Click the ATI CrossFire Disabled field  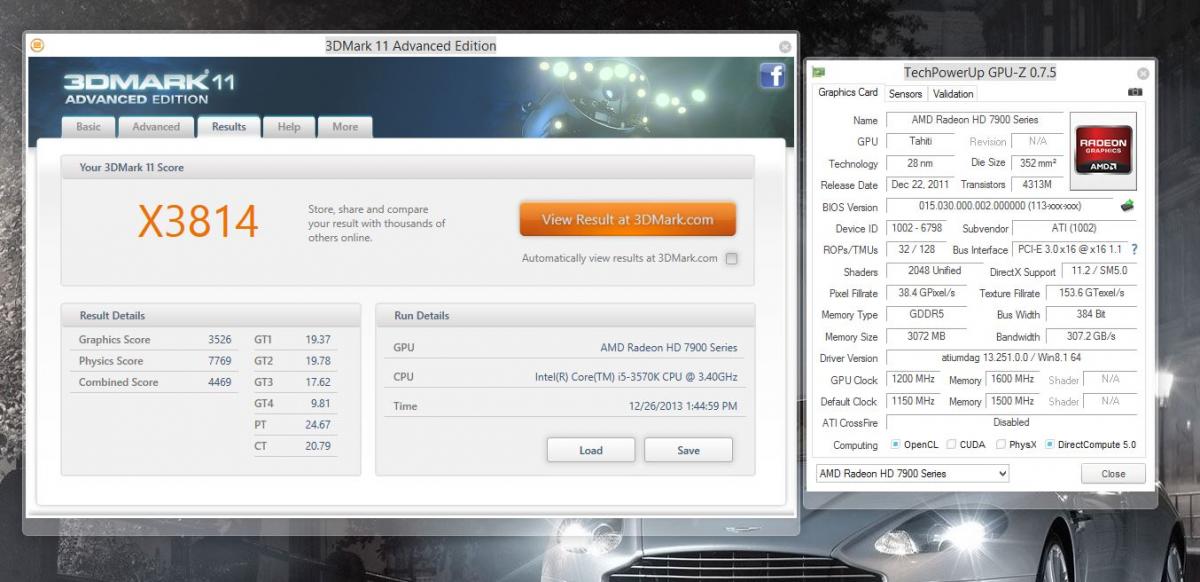tap(1011, 423)
